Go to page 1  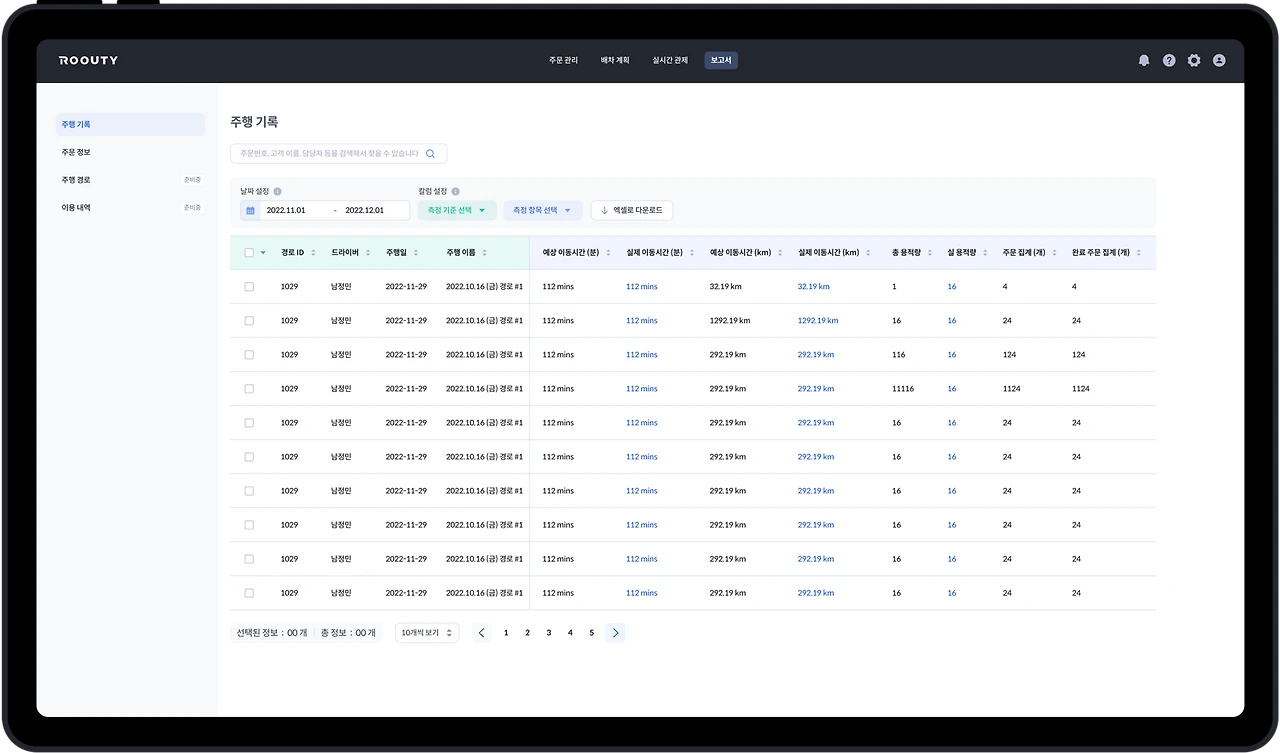(x=506, y=633)
